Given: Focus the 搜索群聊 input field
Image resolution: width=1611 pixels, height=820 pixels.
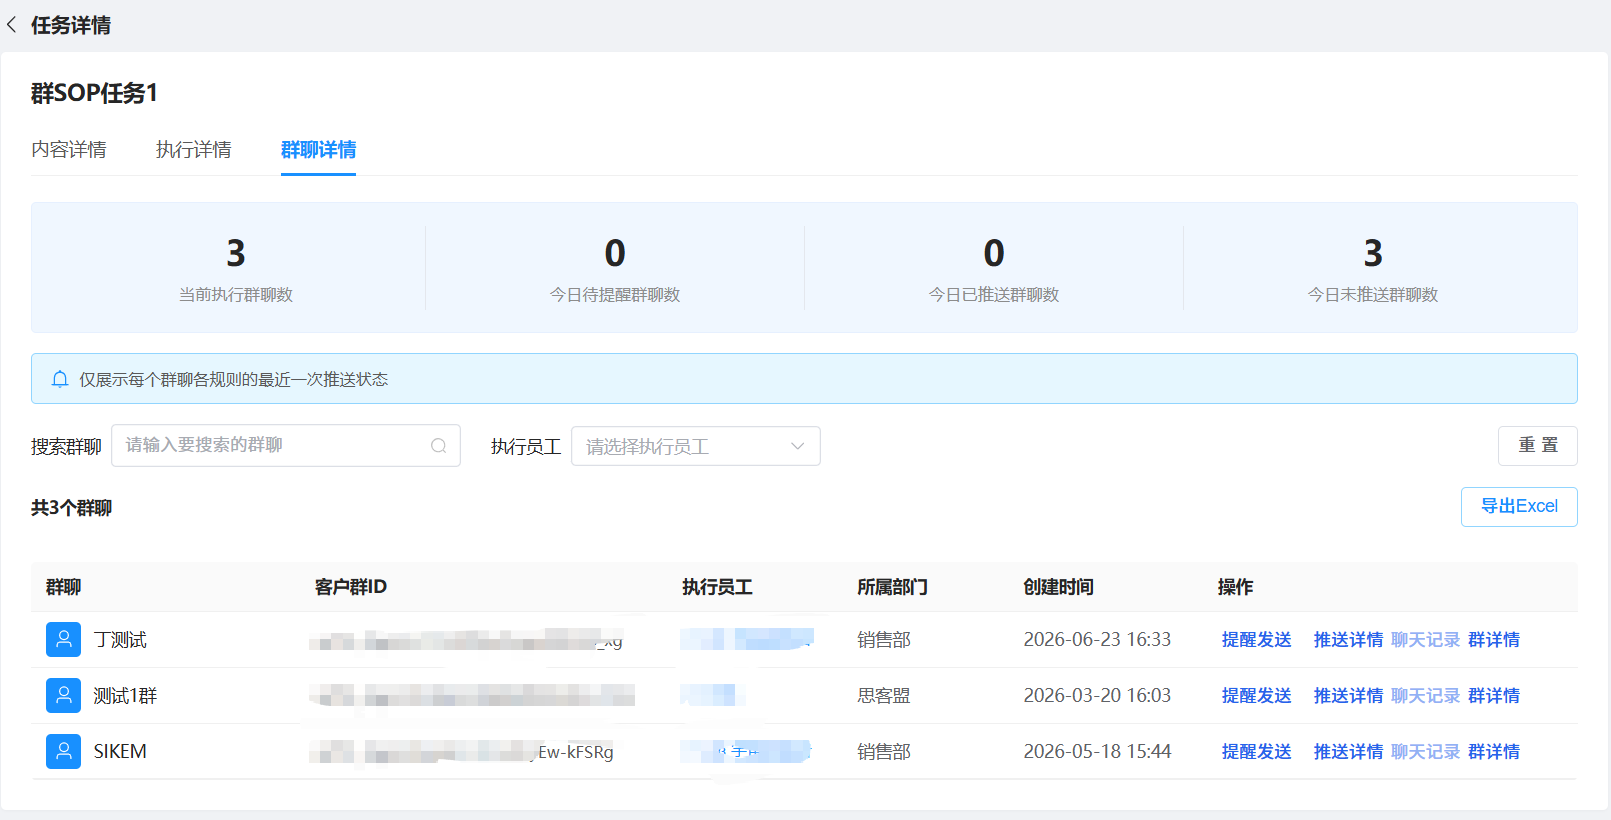Looking at the screenshot, I should coord(286,446).
